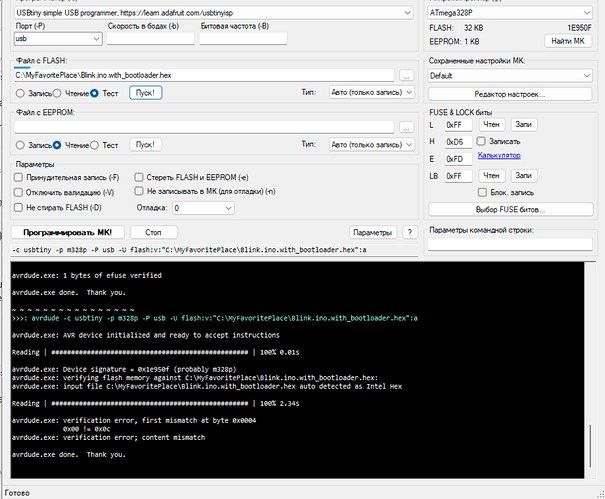The width and height of the screenshot is (605, 499).
Task: Click the E fuse value field 0xFD
Action: [x=458, y=159]
